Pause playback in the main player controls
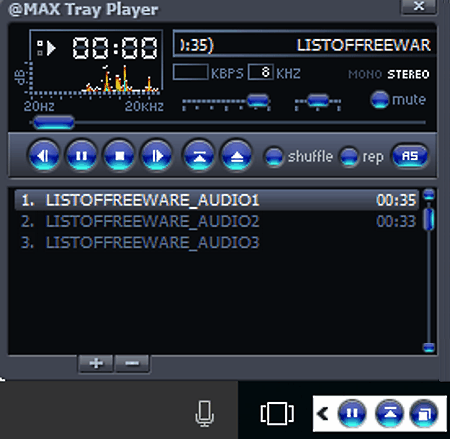 [82, 156]
